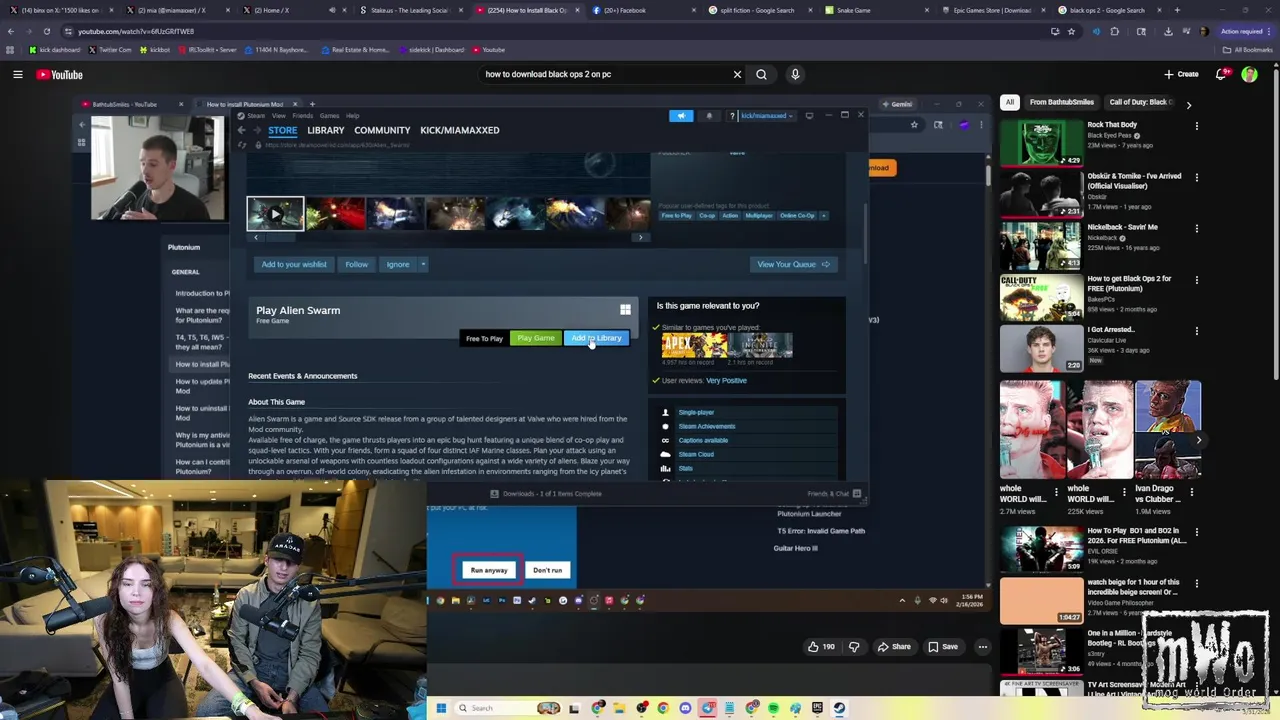Select the From BathtubSmiles chip

1061,102
